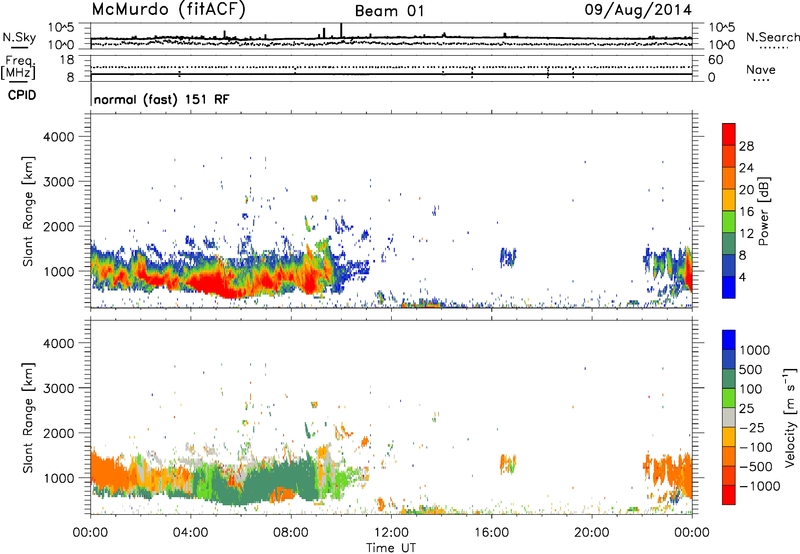This screenshot has height=554, width=800.
Task: Click the 'Time UT' axis title
Action: pyautogui.click(x=391, y=548)
